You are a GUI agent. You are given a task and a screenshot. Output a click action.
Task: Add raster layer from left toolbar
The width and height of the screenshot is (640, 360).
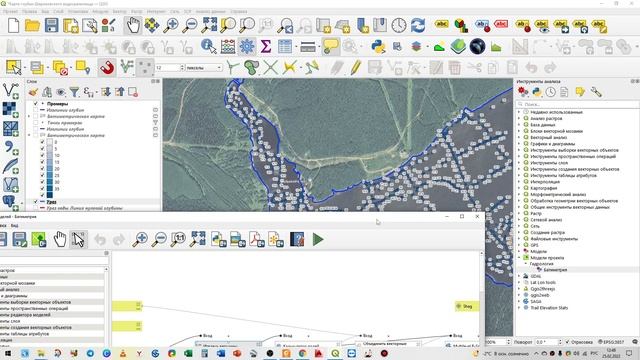10,110
